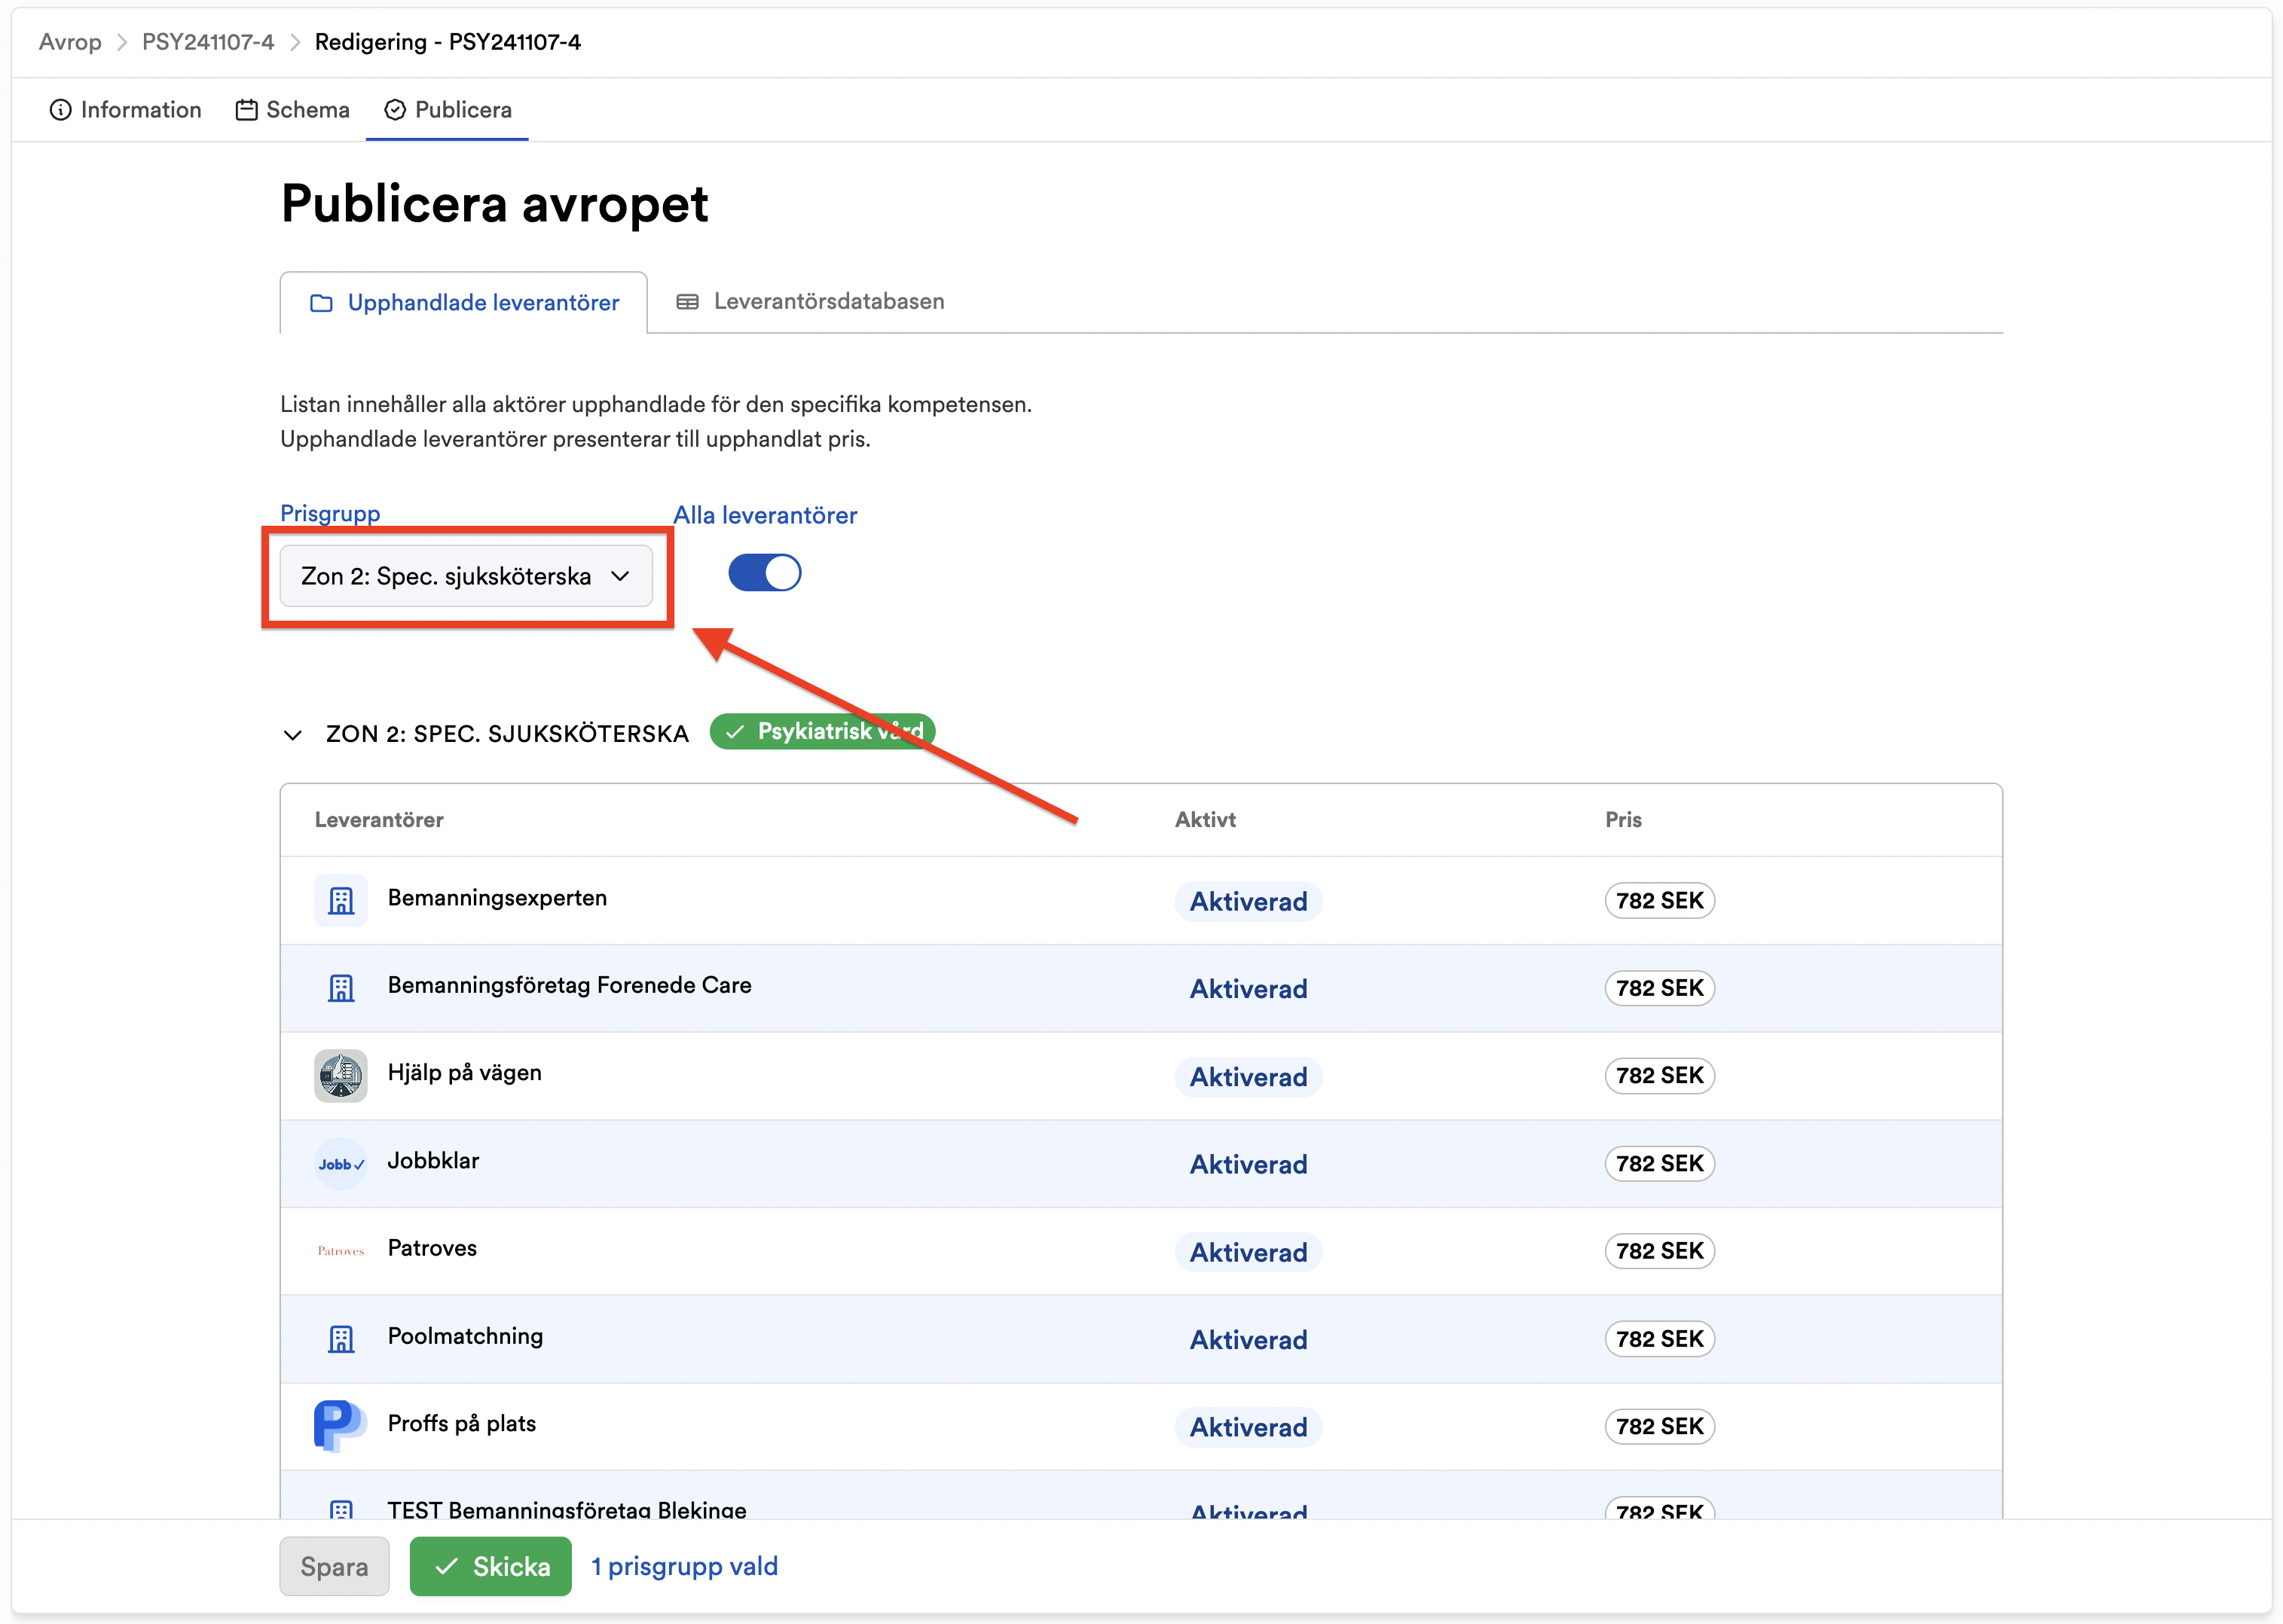Open PSY241107-4 breadcrumb link
The image size is (2283, 1624).
click(208, 42)
